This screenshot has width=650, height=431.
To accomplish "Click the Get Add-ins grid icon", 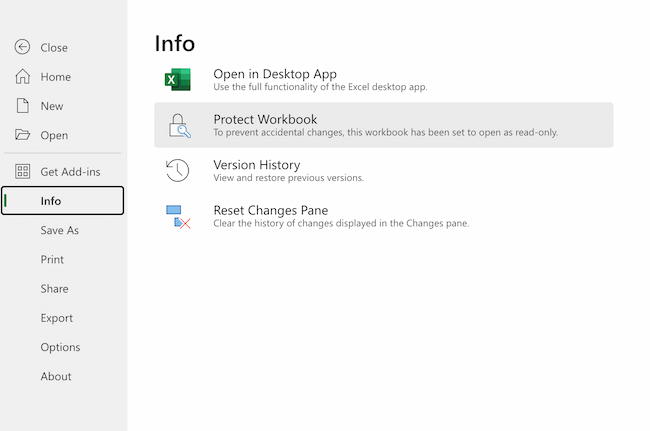I will point(23,171).
